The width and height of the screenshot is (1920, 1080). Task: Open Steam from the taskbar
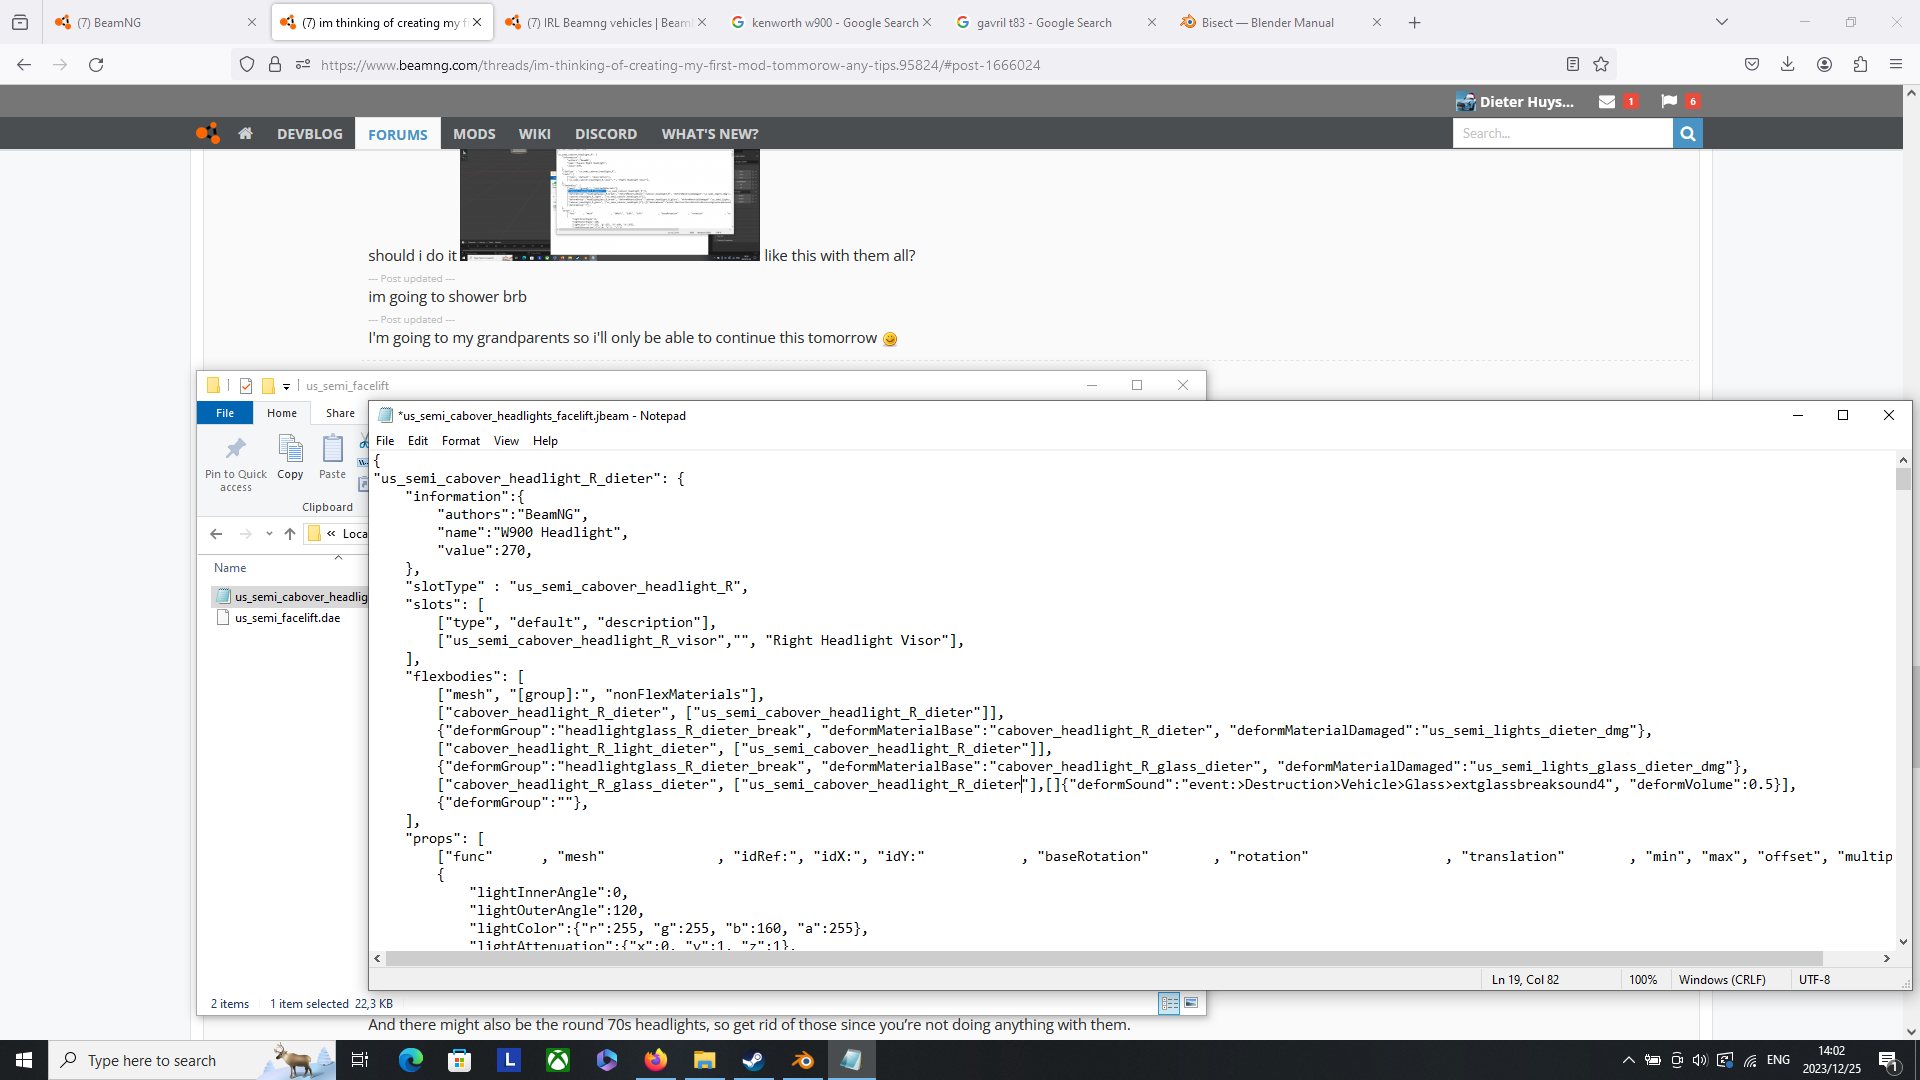click(x=753, y=1060)
